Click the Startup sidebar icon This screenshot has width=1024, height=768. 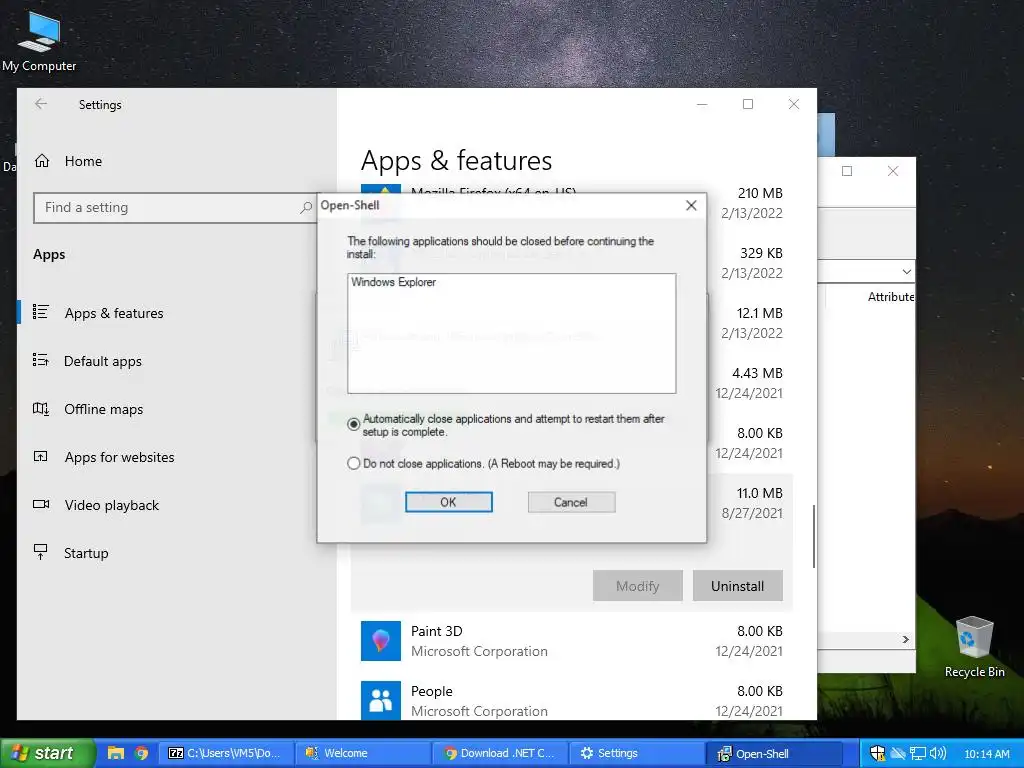[40, 552]
